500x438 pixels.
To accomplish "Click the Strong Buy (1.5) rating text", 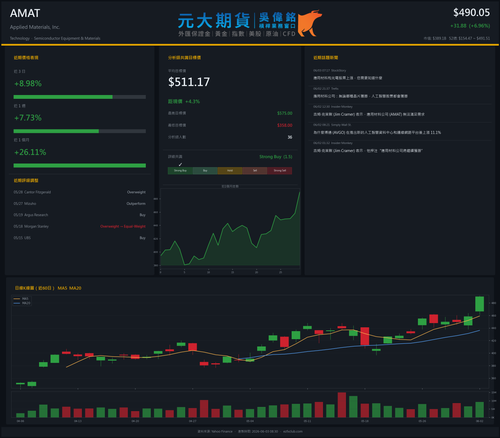I will pyautogui.click(x=276, y=157).
